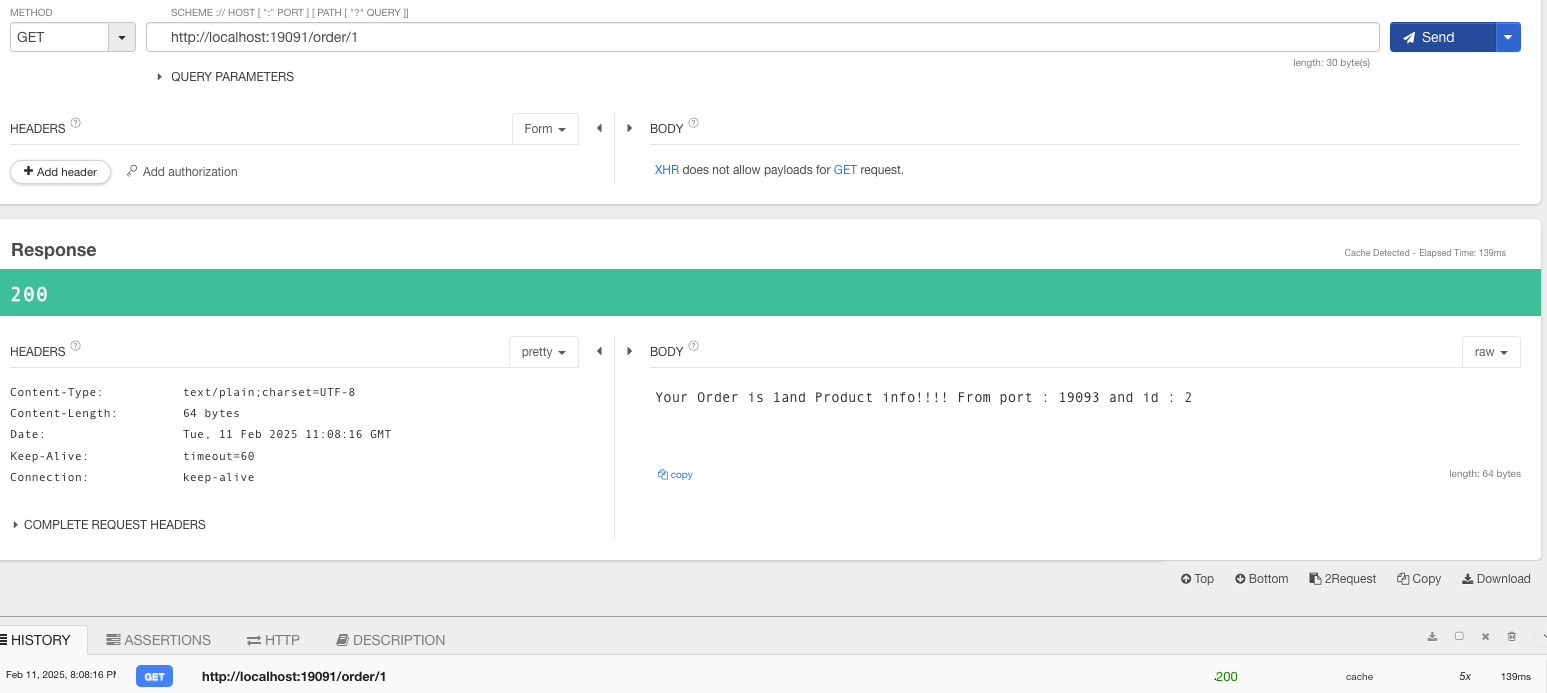Jump to Top of response
The image size is (1547, 693).
tap(1197, 579)
